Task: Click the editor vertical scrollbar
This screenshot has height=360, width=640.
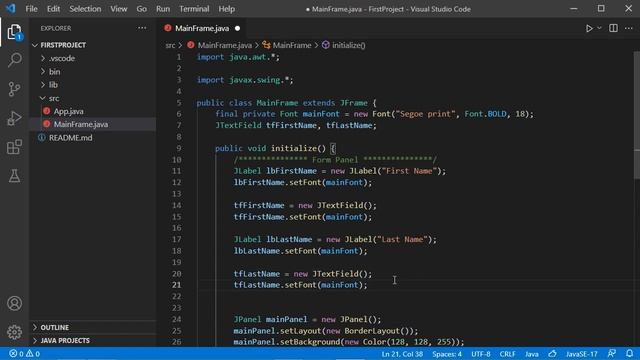Action: (637, 116)
